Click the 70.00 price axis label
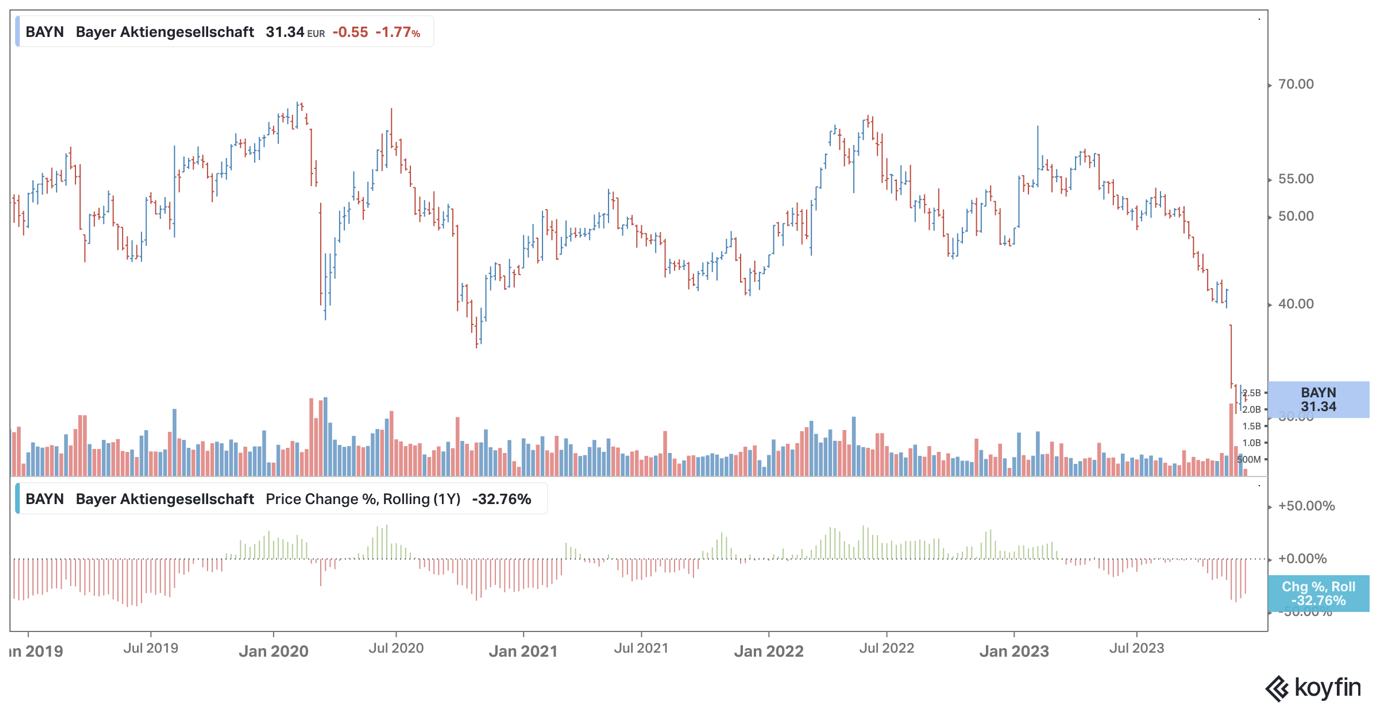 [x=1296, y=85]
